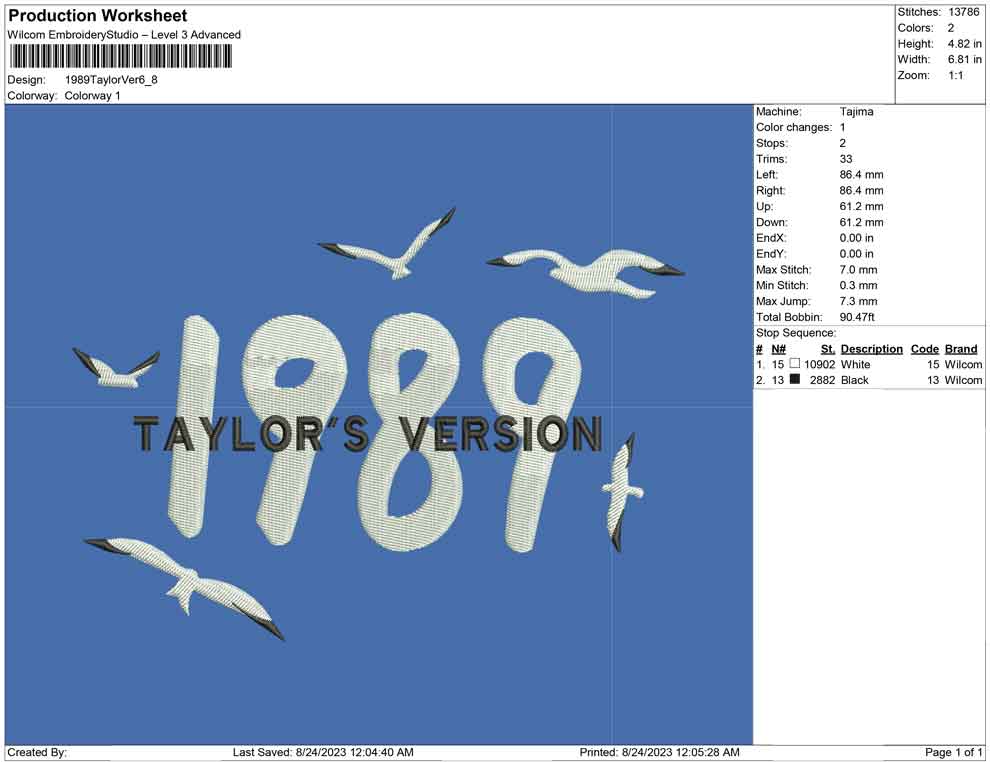This screenshot has height=762, width=990.
Task: Click the black thread color swatch
Action: tap(795, 379)
